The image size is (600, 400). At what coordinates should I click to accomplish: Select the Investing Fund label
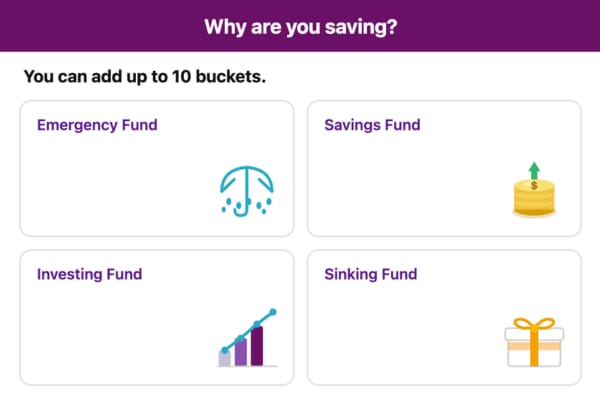[89, 274]
